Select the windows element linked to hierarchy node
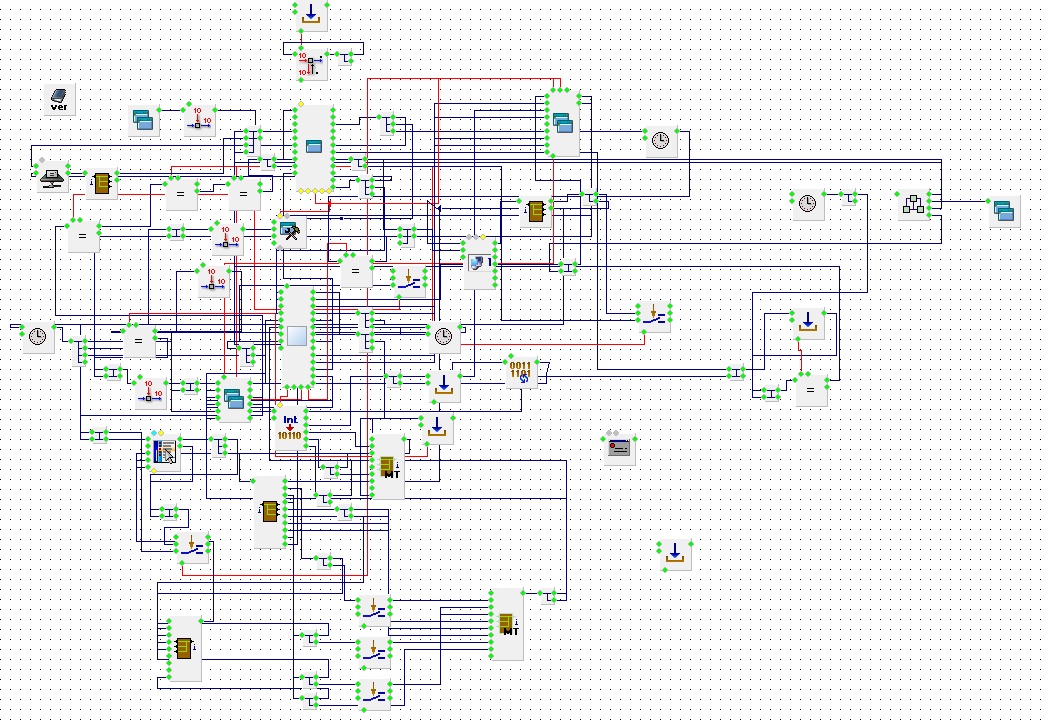The image size is (1047, 728). tap(1004, 211)
